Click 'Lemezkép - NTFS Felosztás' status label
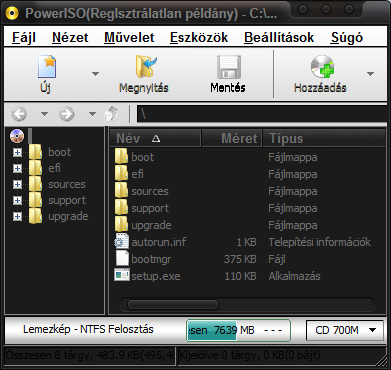391x370 pixels. pos(88,329)
